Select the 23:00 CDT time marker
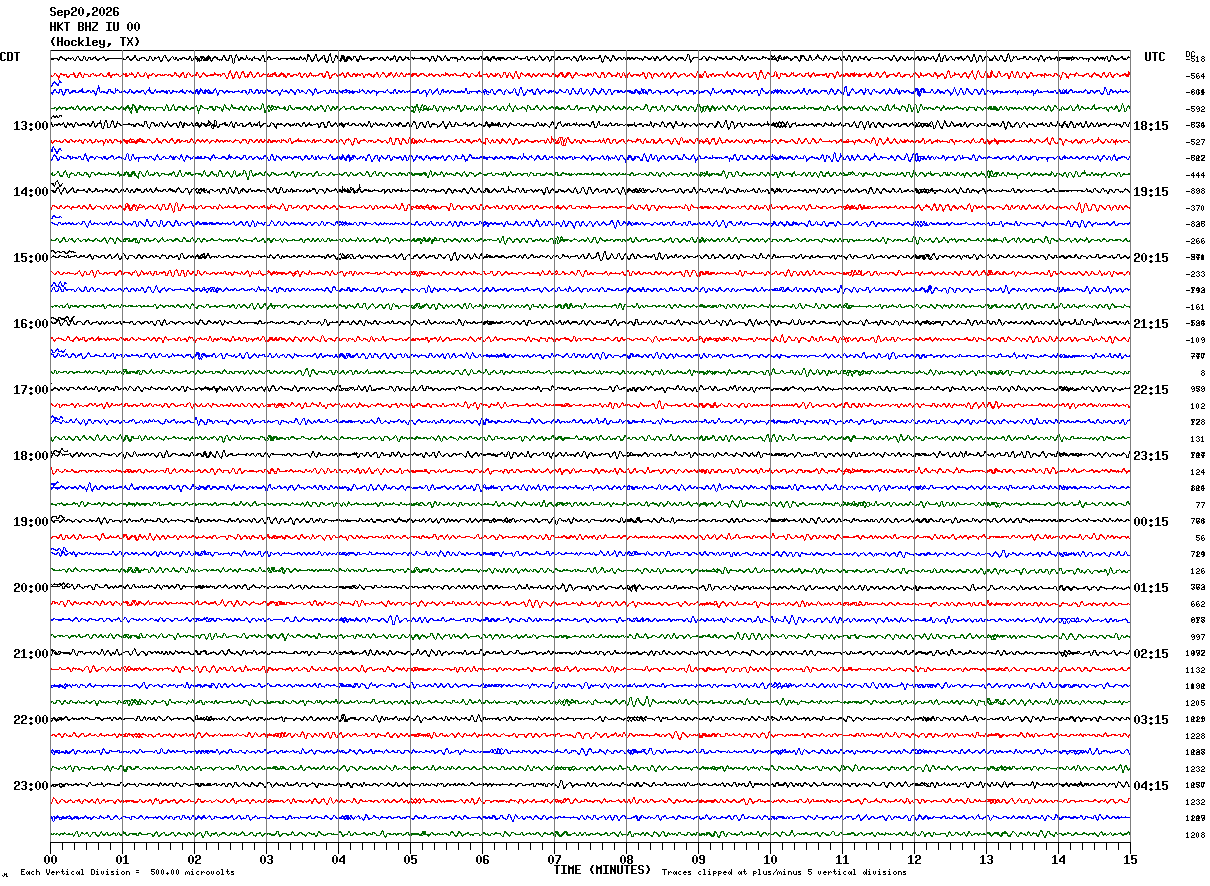1210x886 pixels. [x=30, y=786]
